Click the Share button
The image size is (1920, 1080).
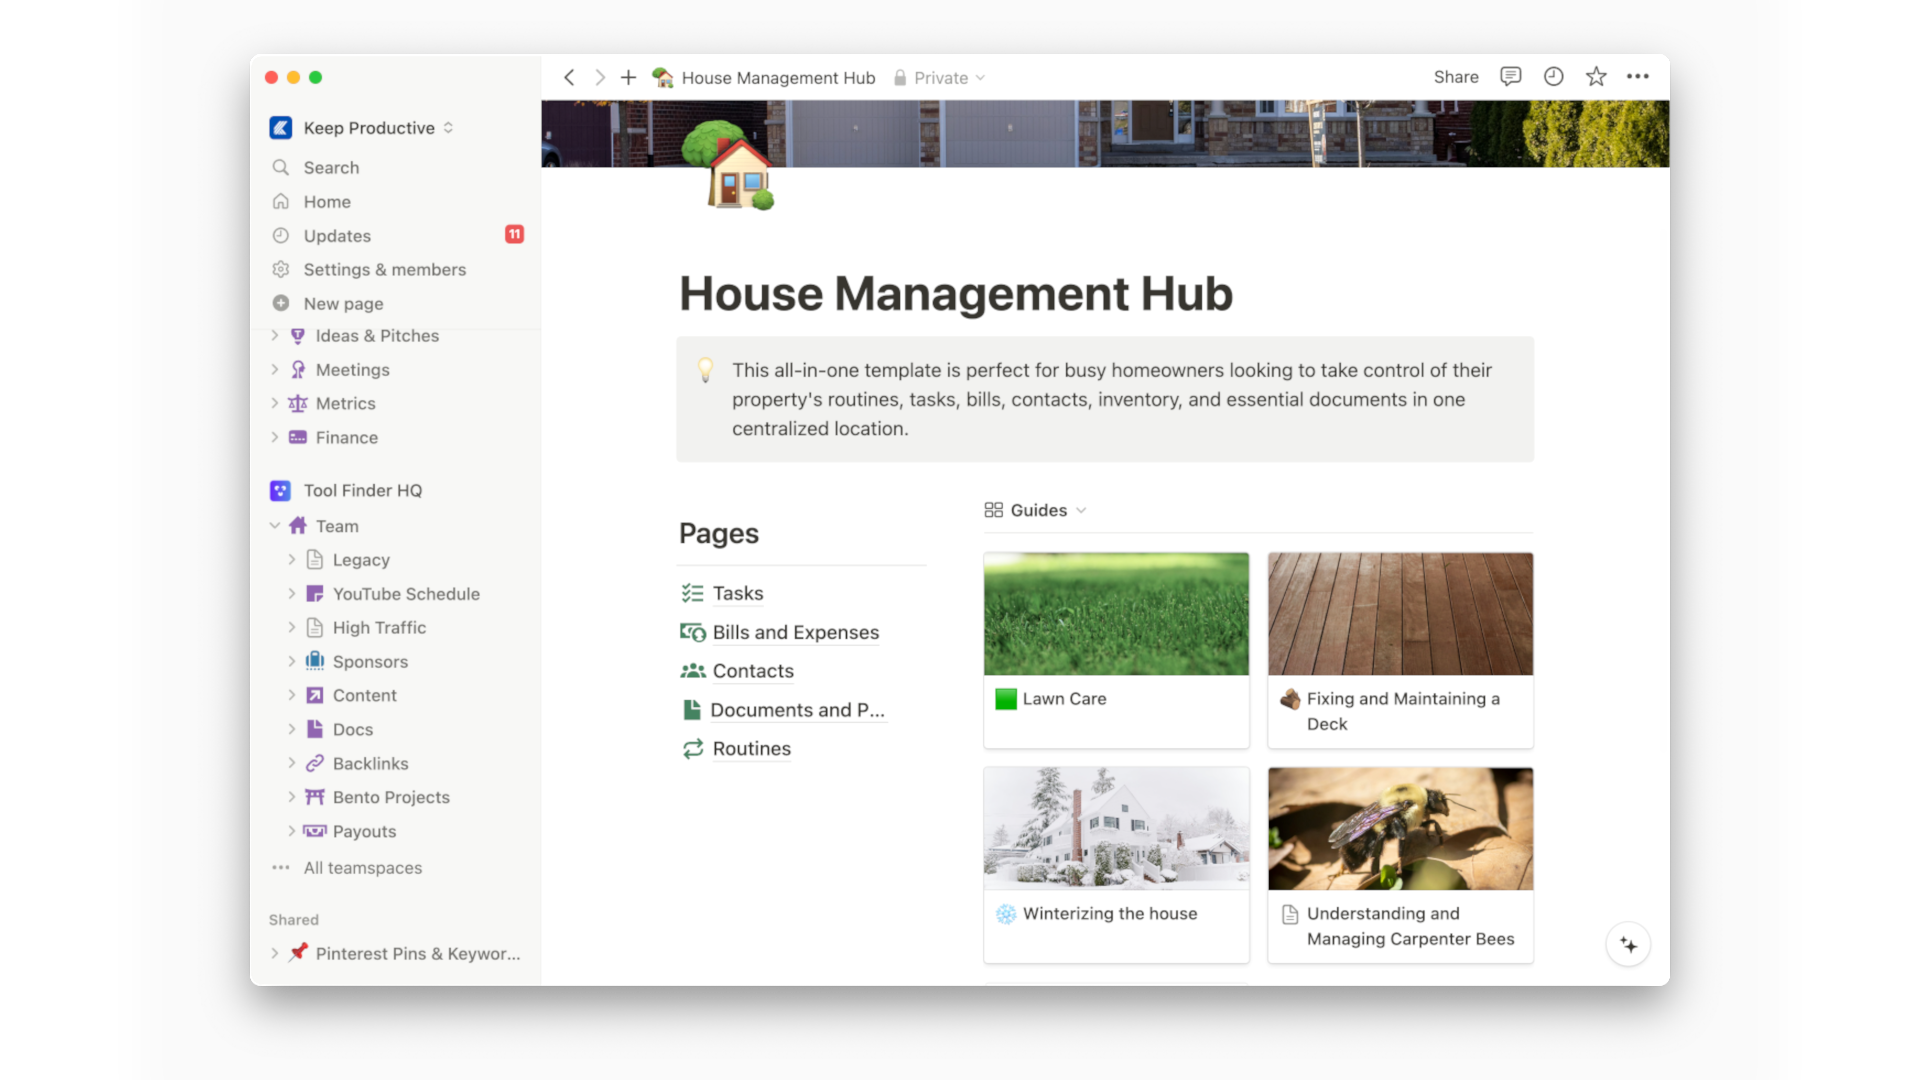point(1455,77)
